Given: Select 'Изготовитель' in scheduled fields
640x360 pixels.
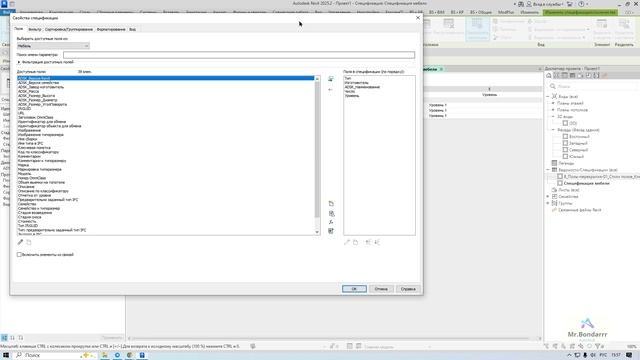Looking at the screenshot, I should click(x=356, y=83).
